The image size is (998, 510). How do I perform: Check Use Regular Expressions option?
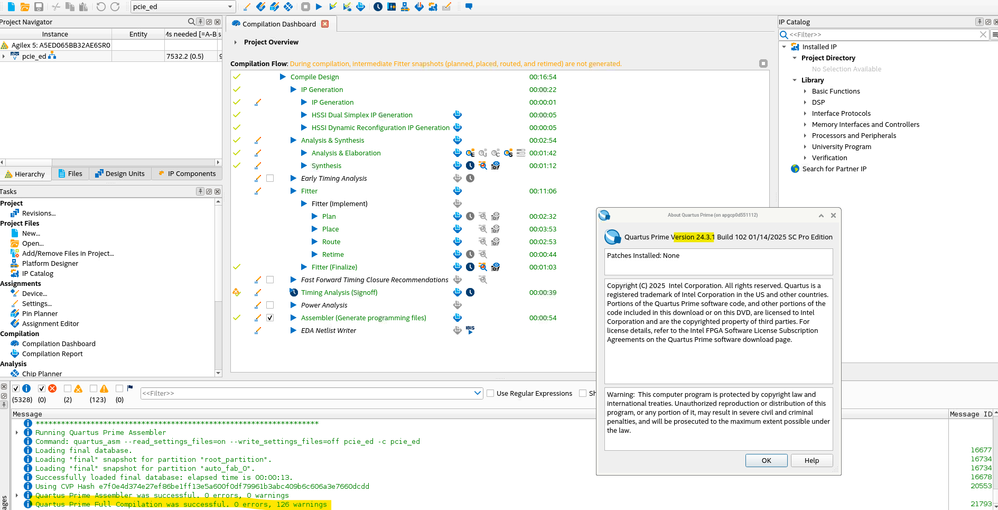coord(490,394)
